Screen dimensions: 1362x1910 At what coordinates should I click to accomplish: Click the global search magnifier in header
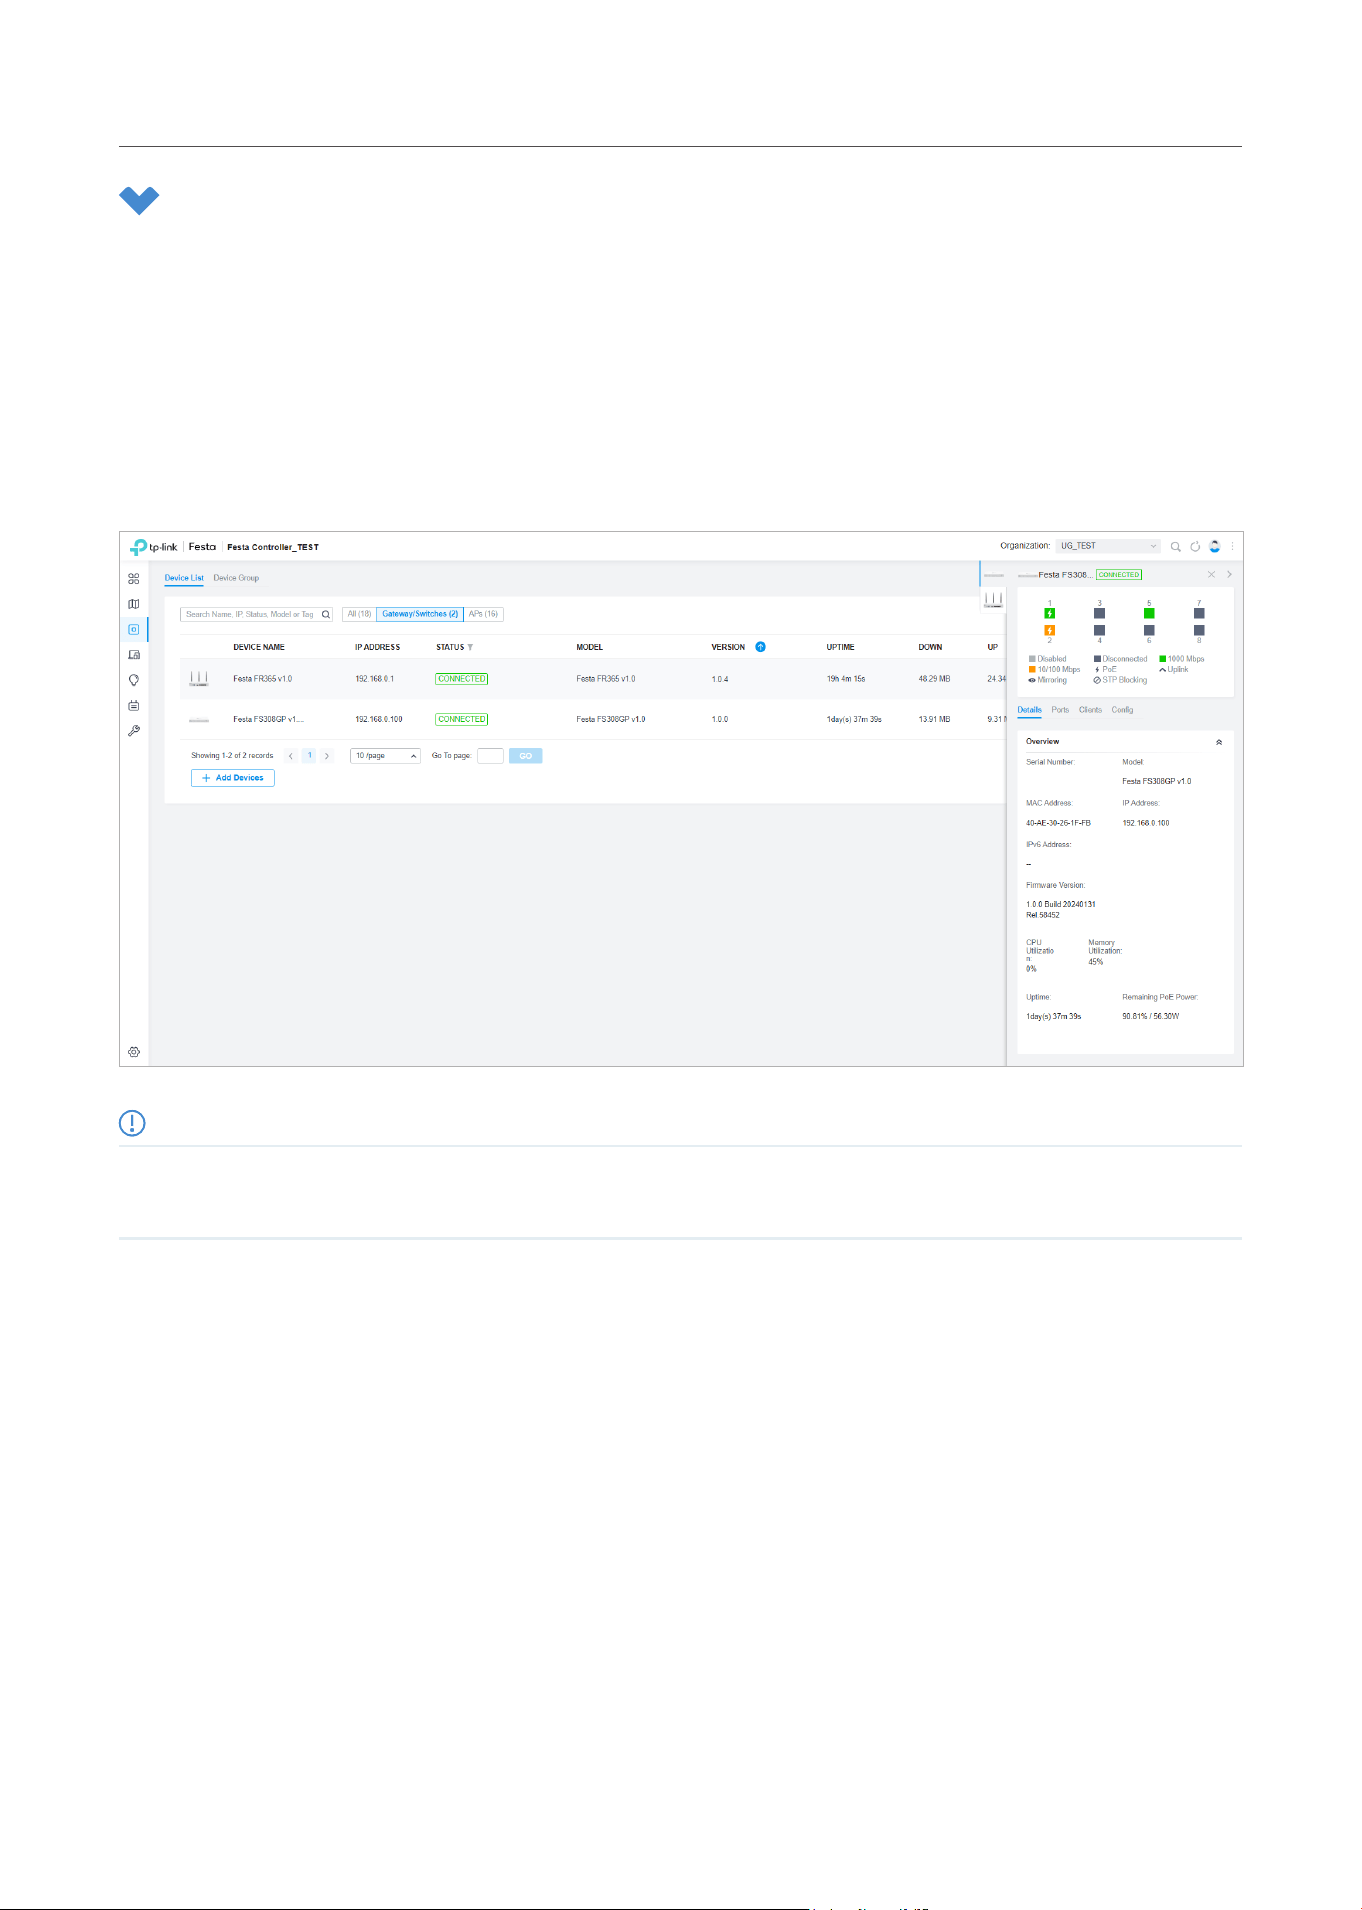[x=1176, y=547]
